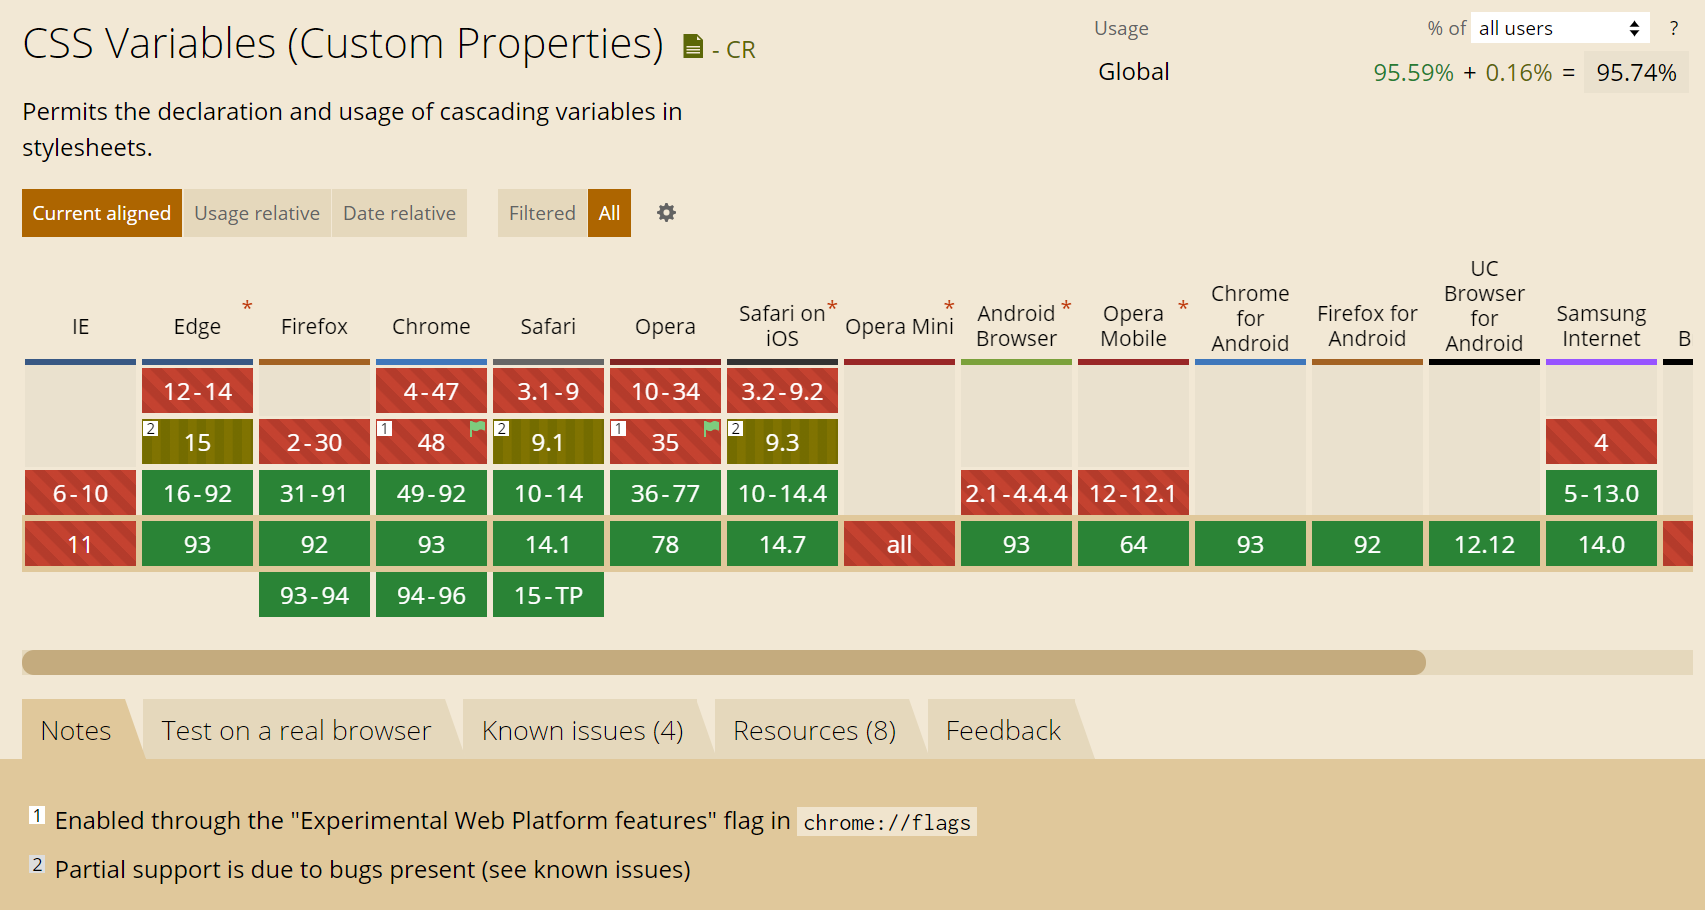Select the All browsers option
This screenshot has width=1705, height=910.
pos(609,213)
